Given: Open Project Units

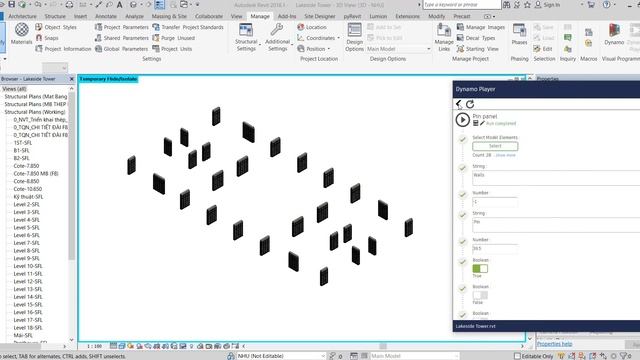Looking at the screenshot, I should 172,49.
